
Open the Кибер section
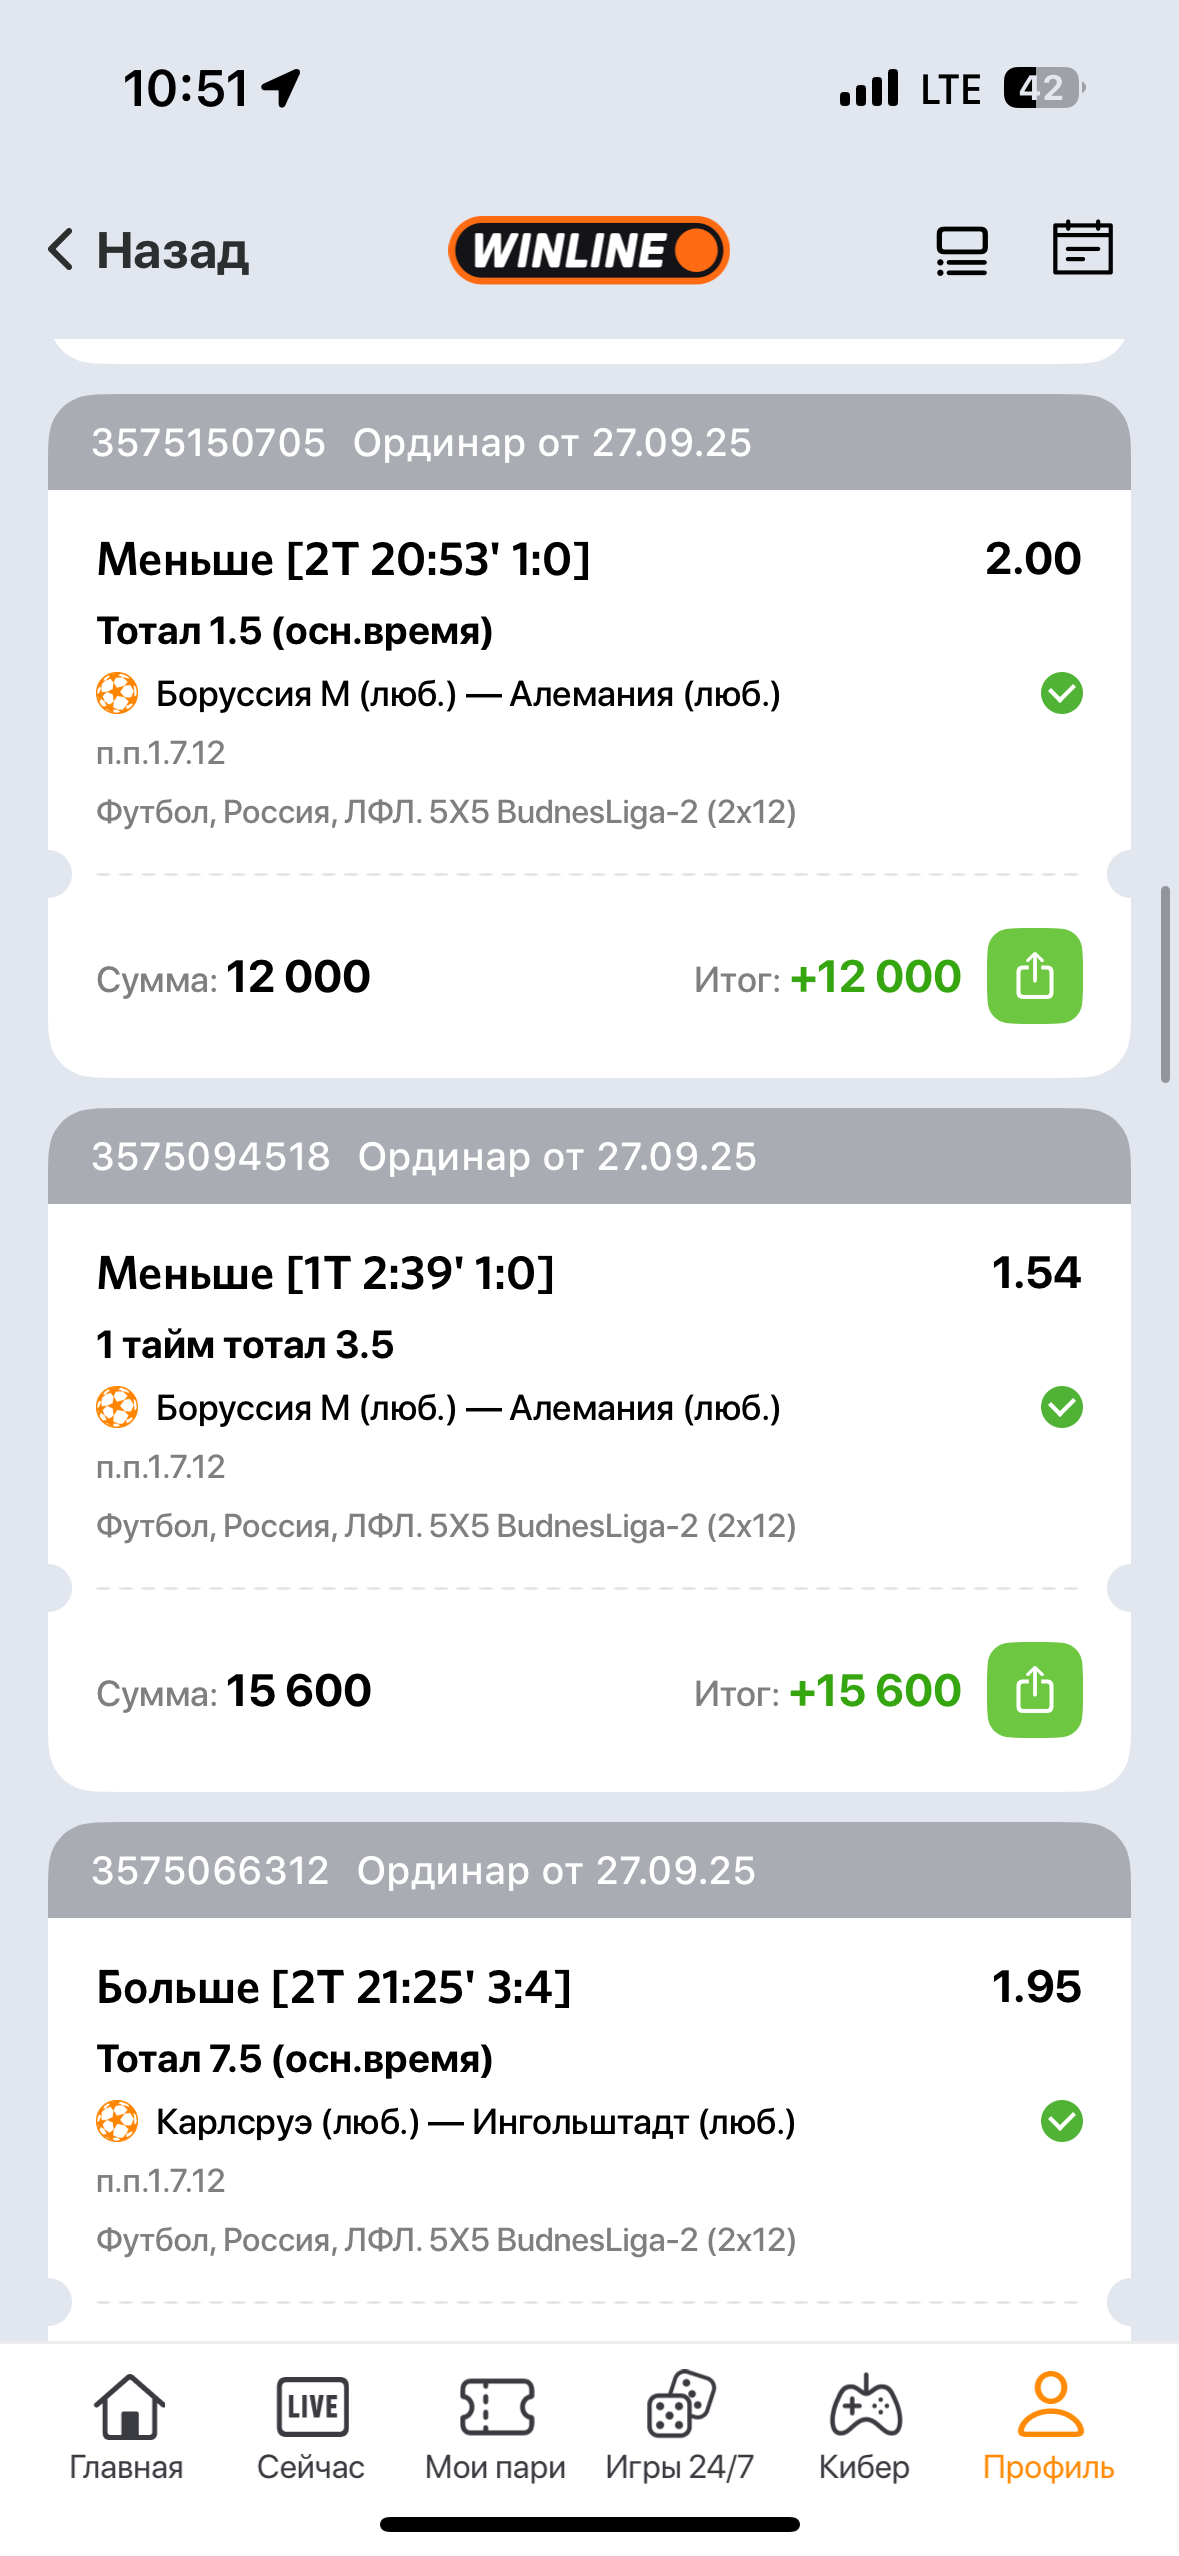(x=864, y=2426)
